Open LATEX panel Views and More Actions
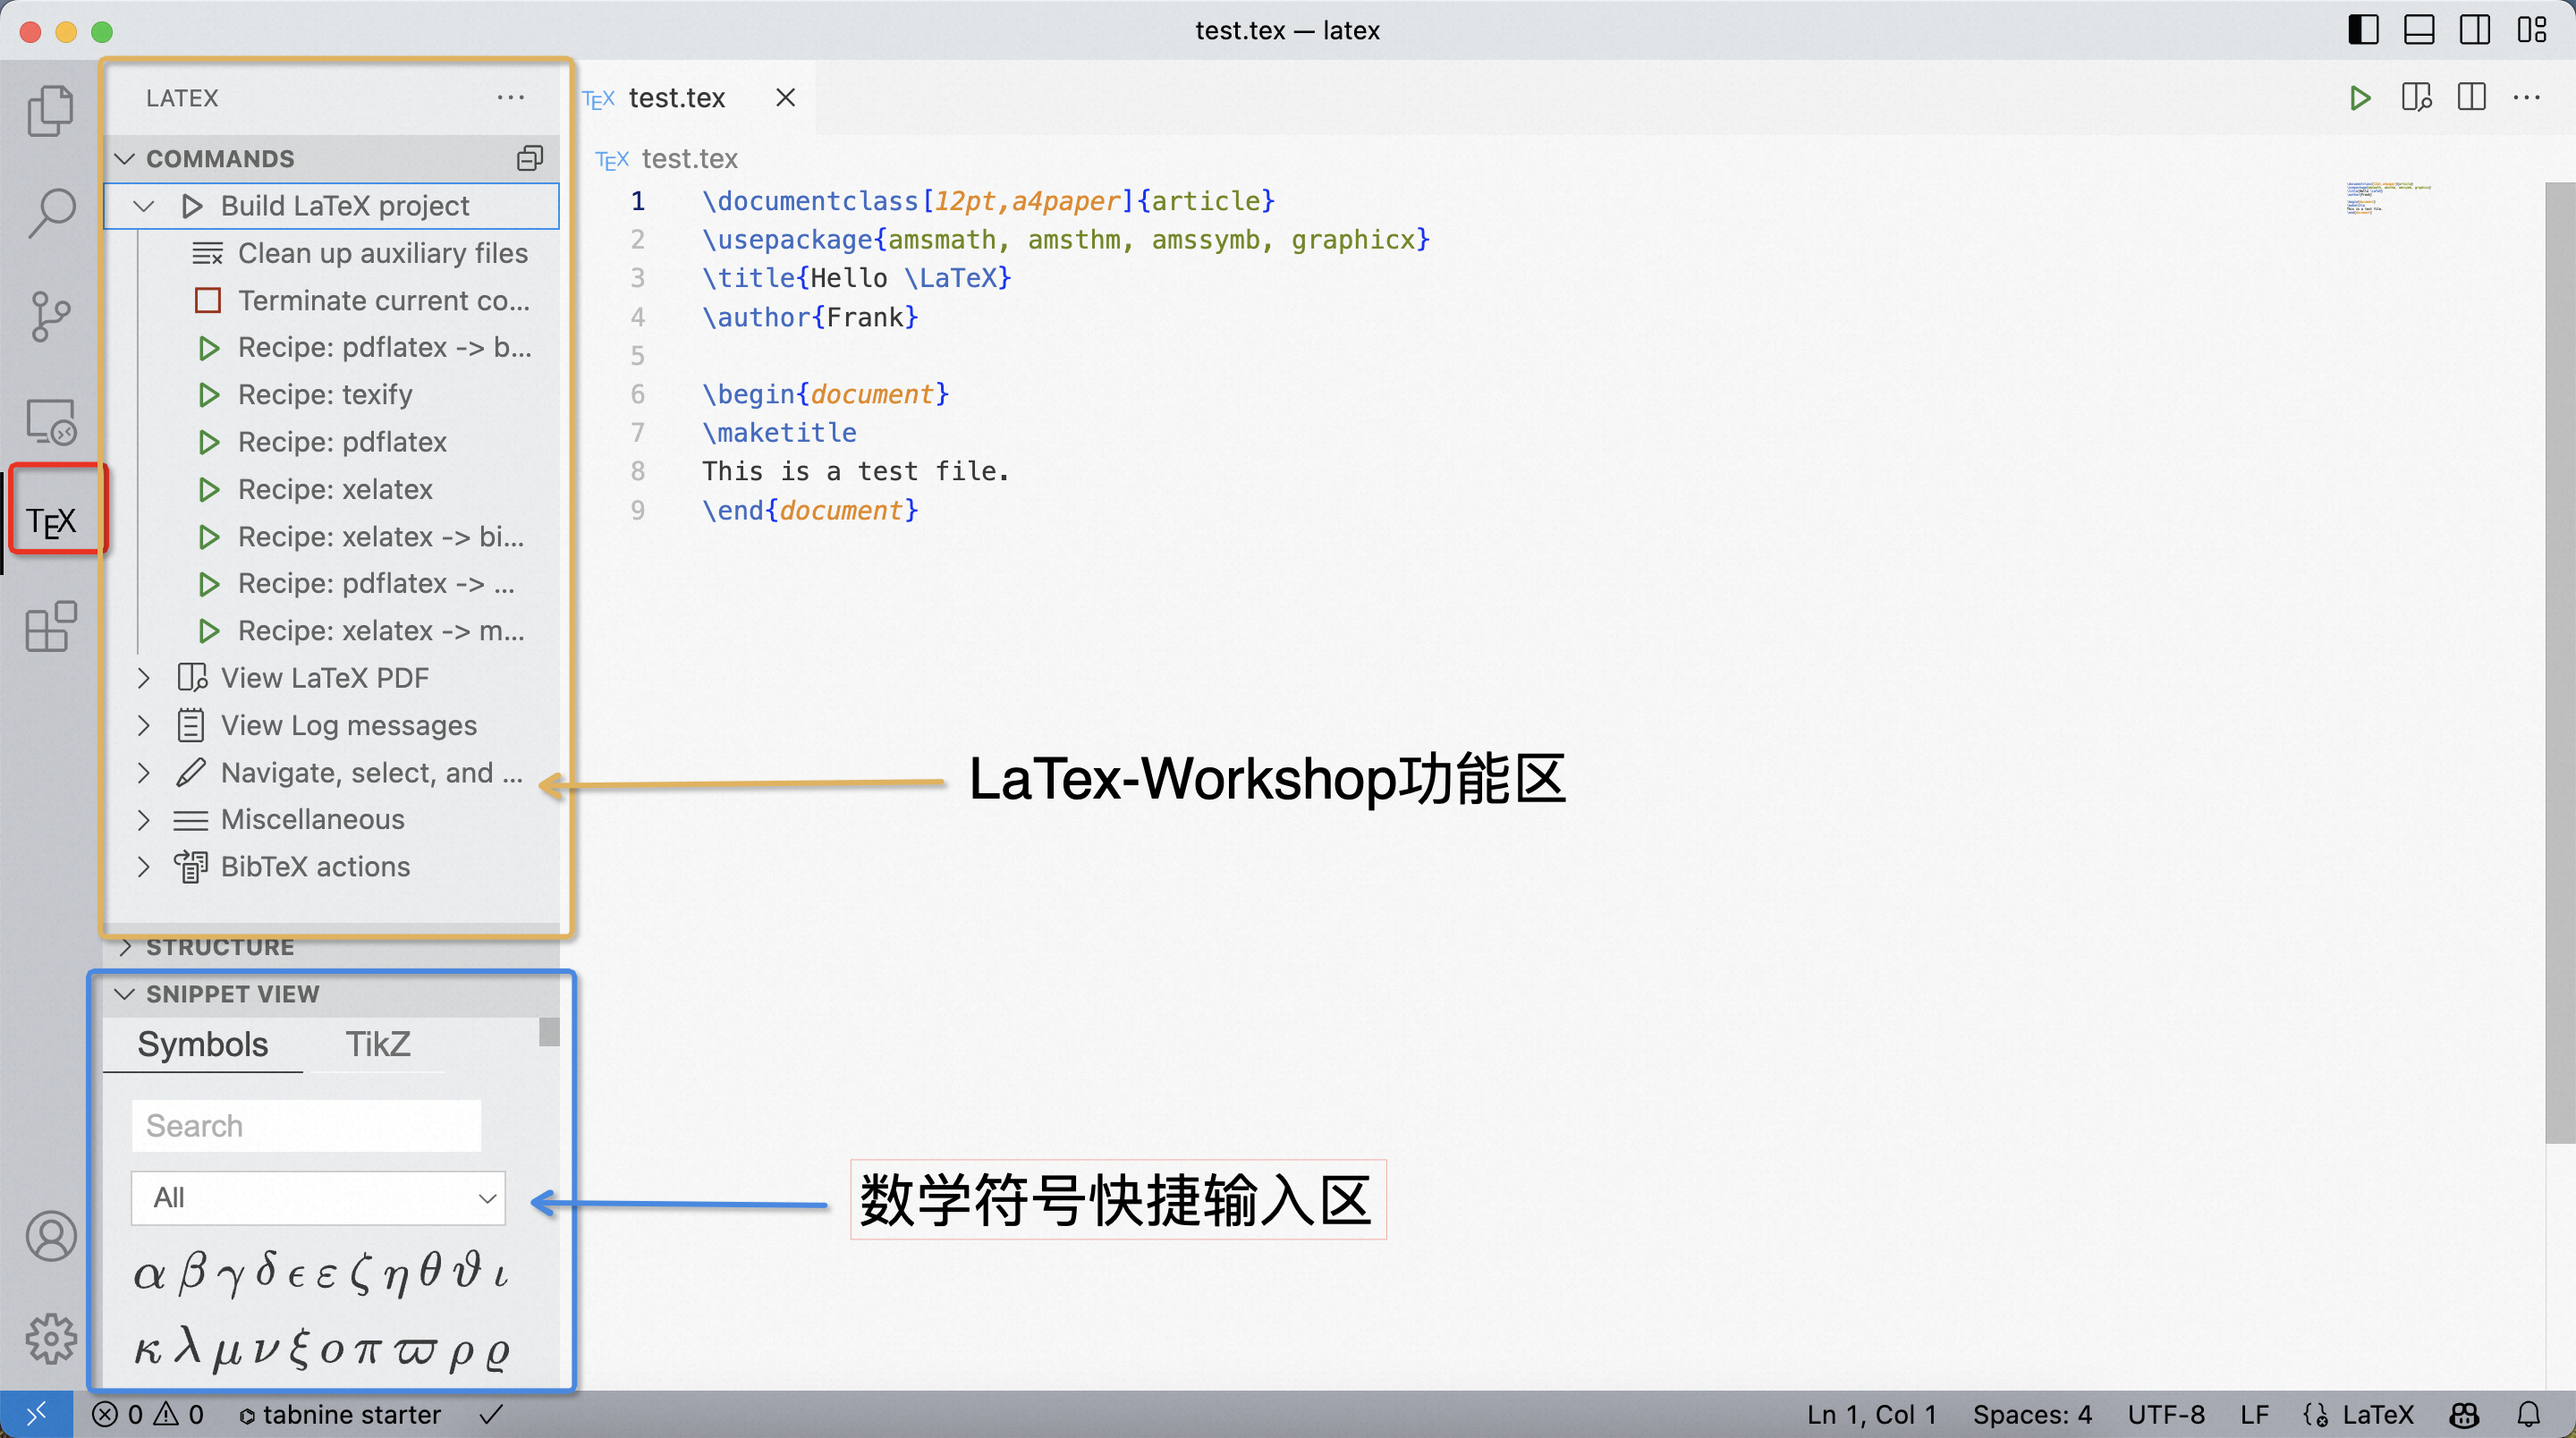The image size is (2576, 1438). tap(511, 98)
